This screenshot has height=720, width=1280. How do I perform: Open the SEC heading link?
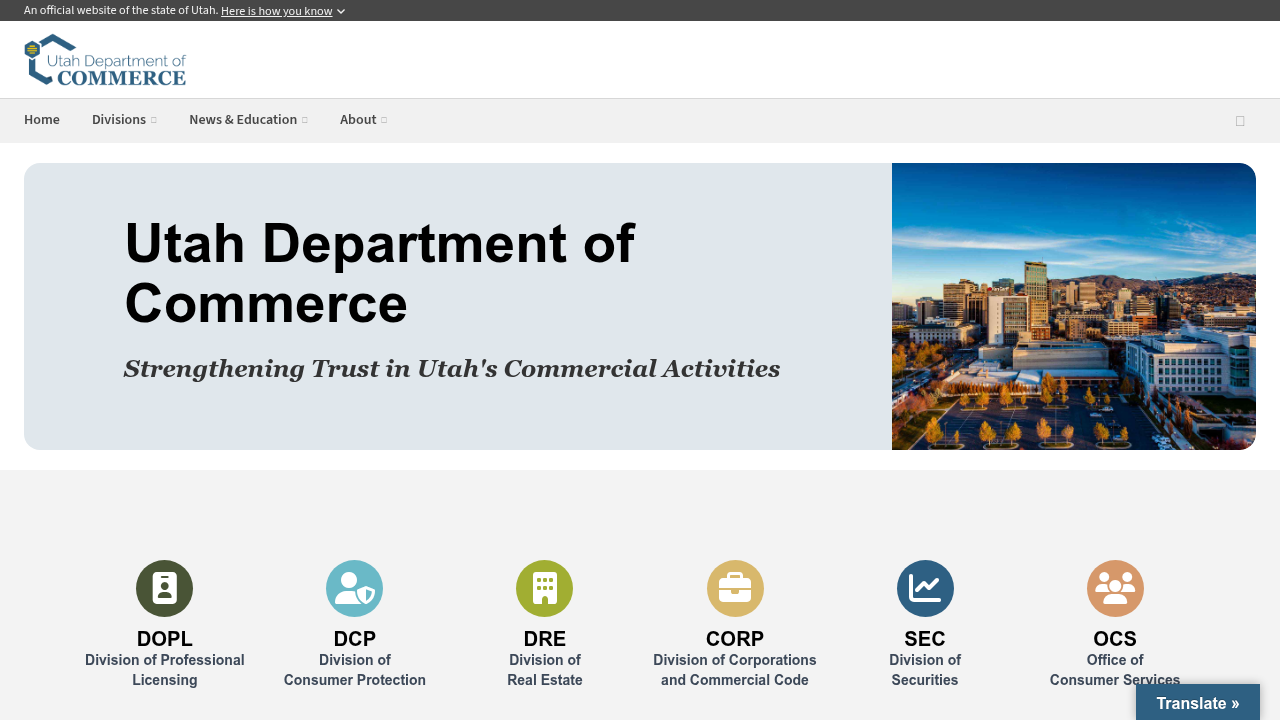pos(925,639)
